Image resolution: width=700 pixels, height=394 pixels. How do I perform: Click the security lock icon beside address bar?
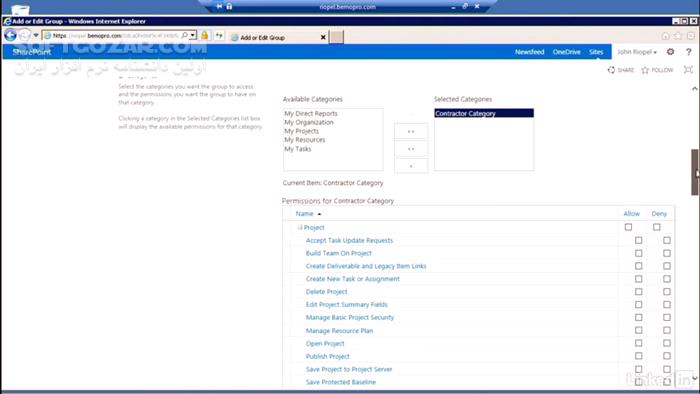click(205, 35)
